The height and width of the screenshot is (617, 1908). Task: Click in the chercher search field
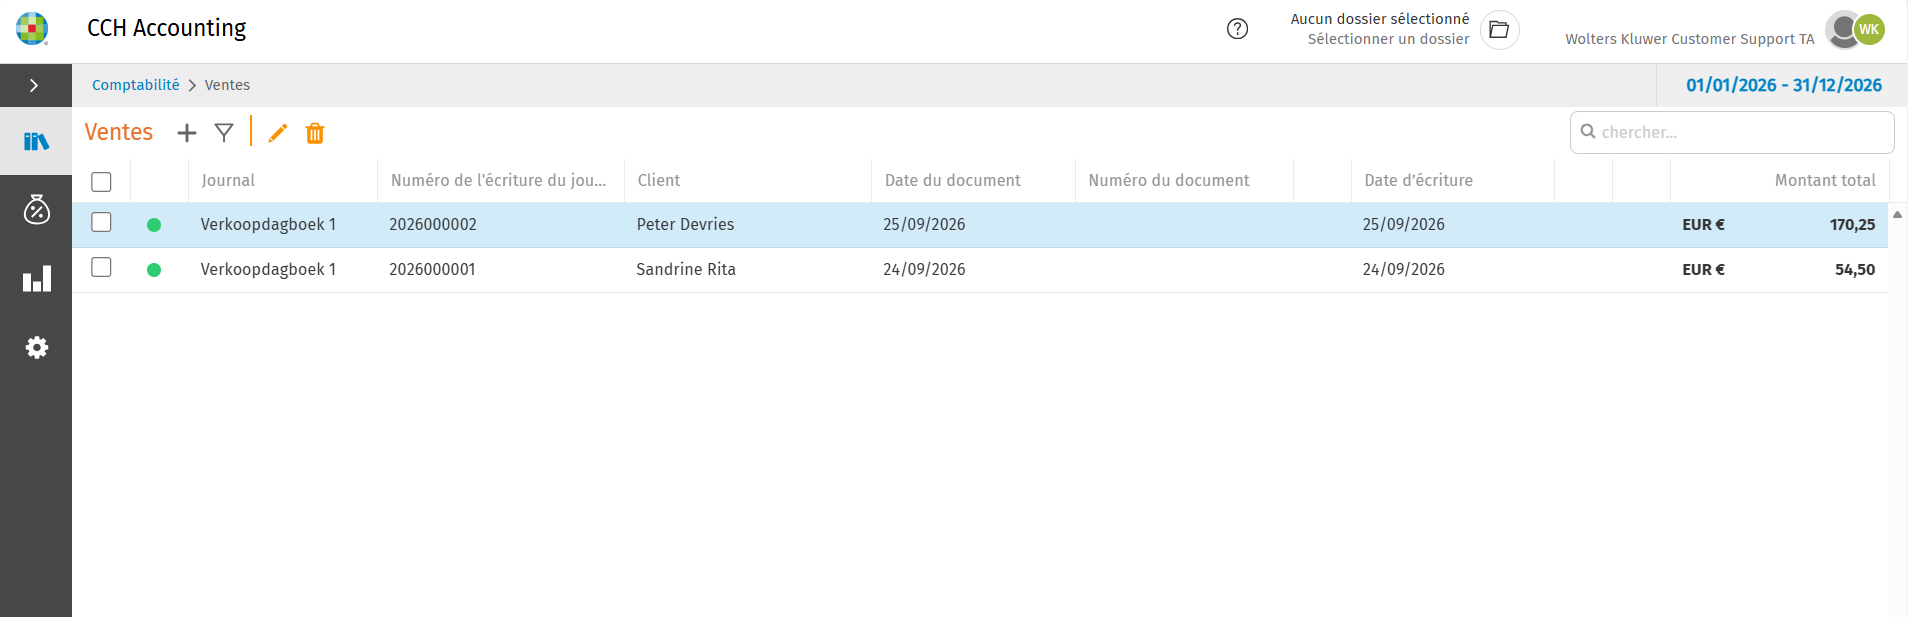tap(1732, 132)
